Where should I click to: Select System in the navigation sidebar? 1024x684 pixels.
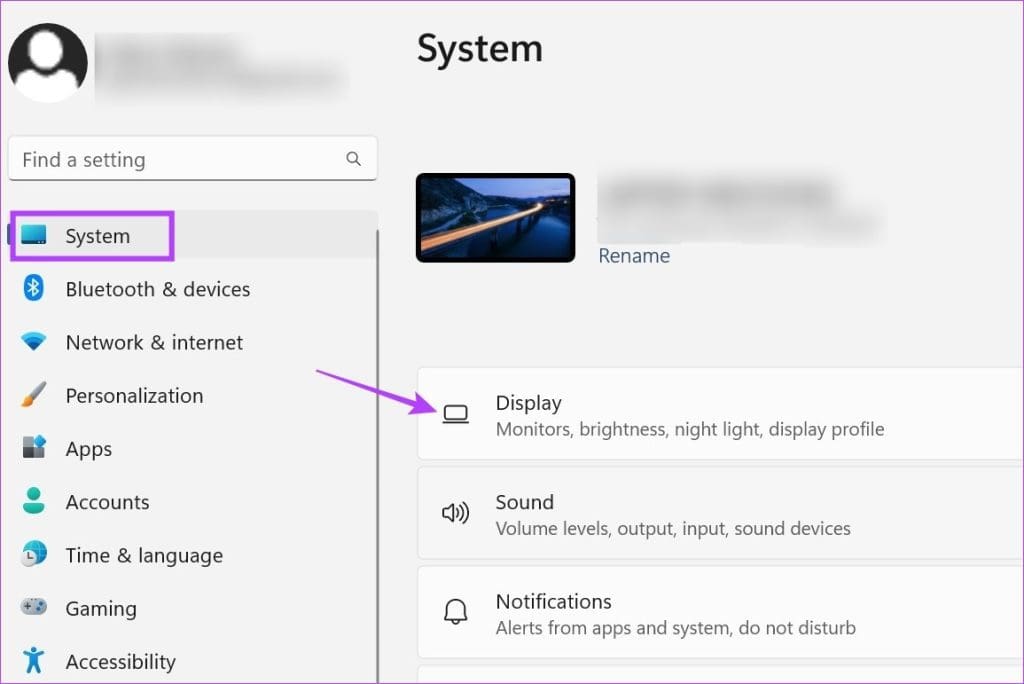97,236
